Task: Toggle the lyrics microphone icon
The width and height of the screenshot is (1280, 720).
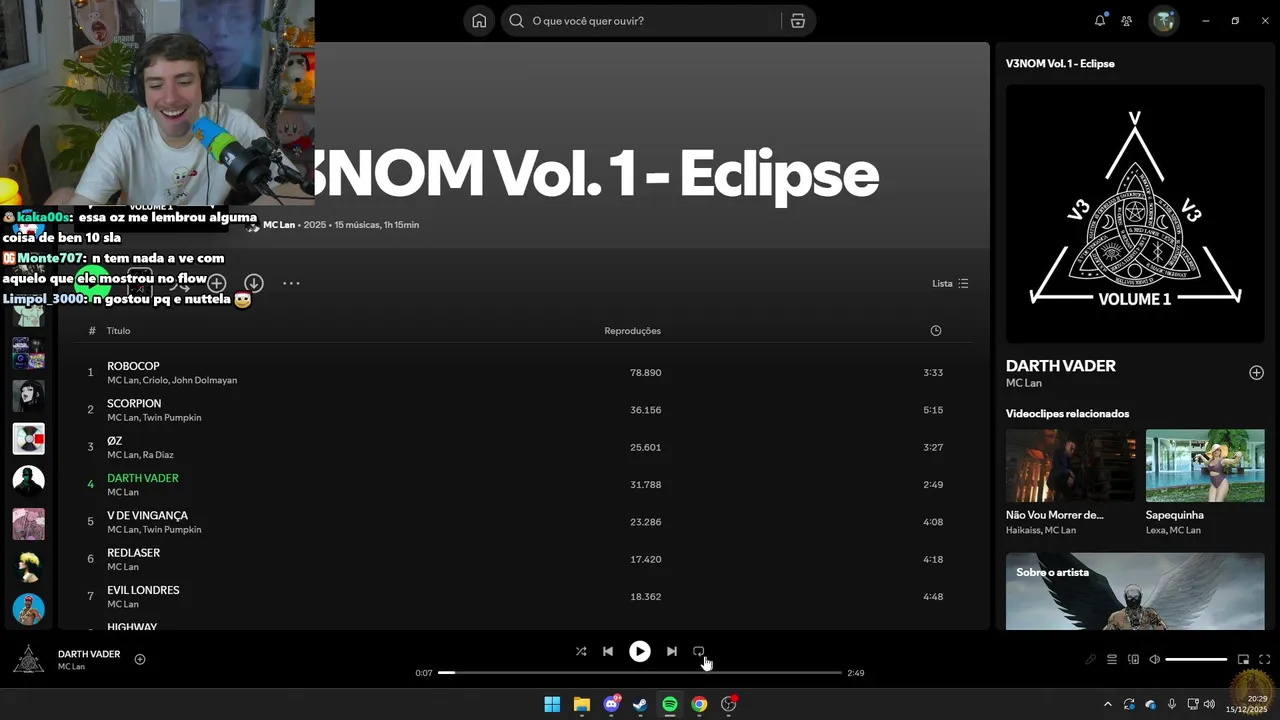Action: click(1091, 660)
